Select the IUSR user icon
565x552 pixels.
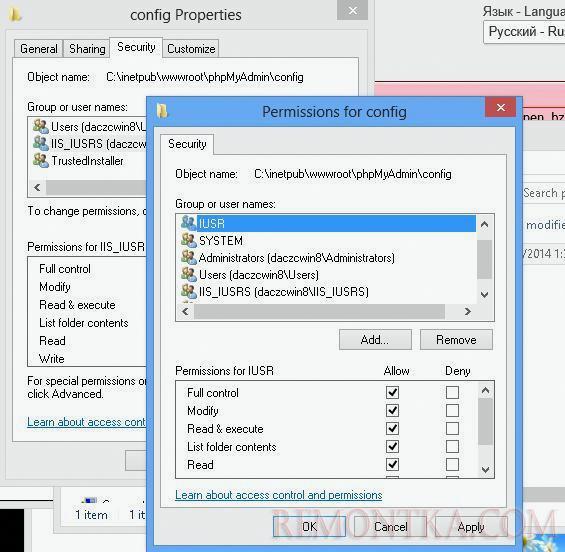pos(188,223)
